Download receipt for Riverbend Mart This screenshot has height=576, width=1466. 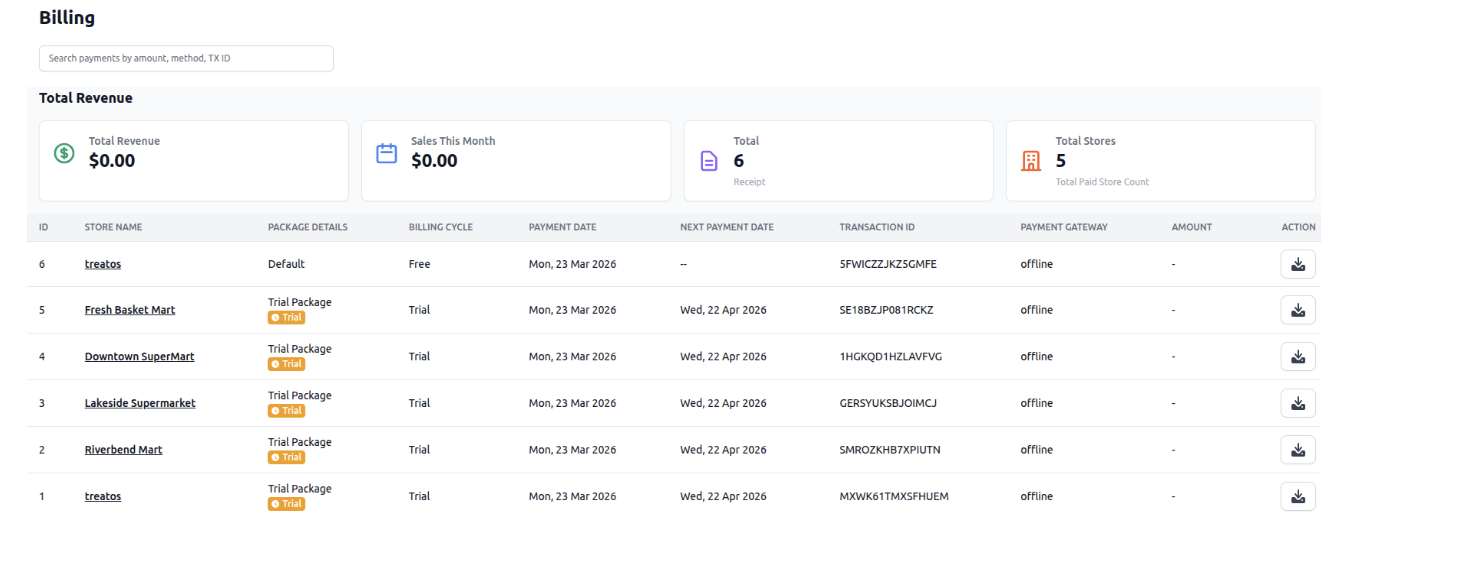click(1298, 450)
